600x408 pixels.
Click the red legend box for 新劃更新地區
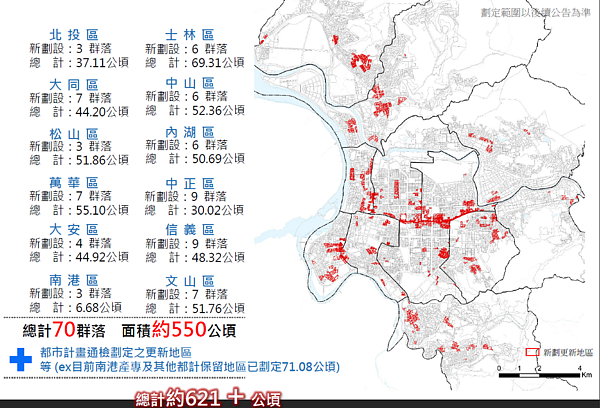point(532,352)
